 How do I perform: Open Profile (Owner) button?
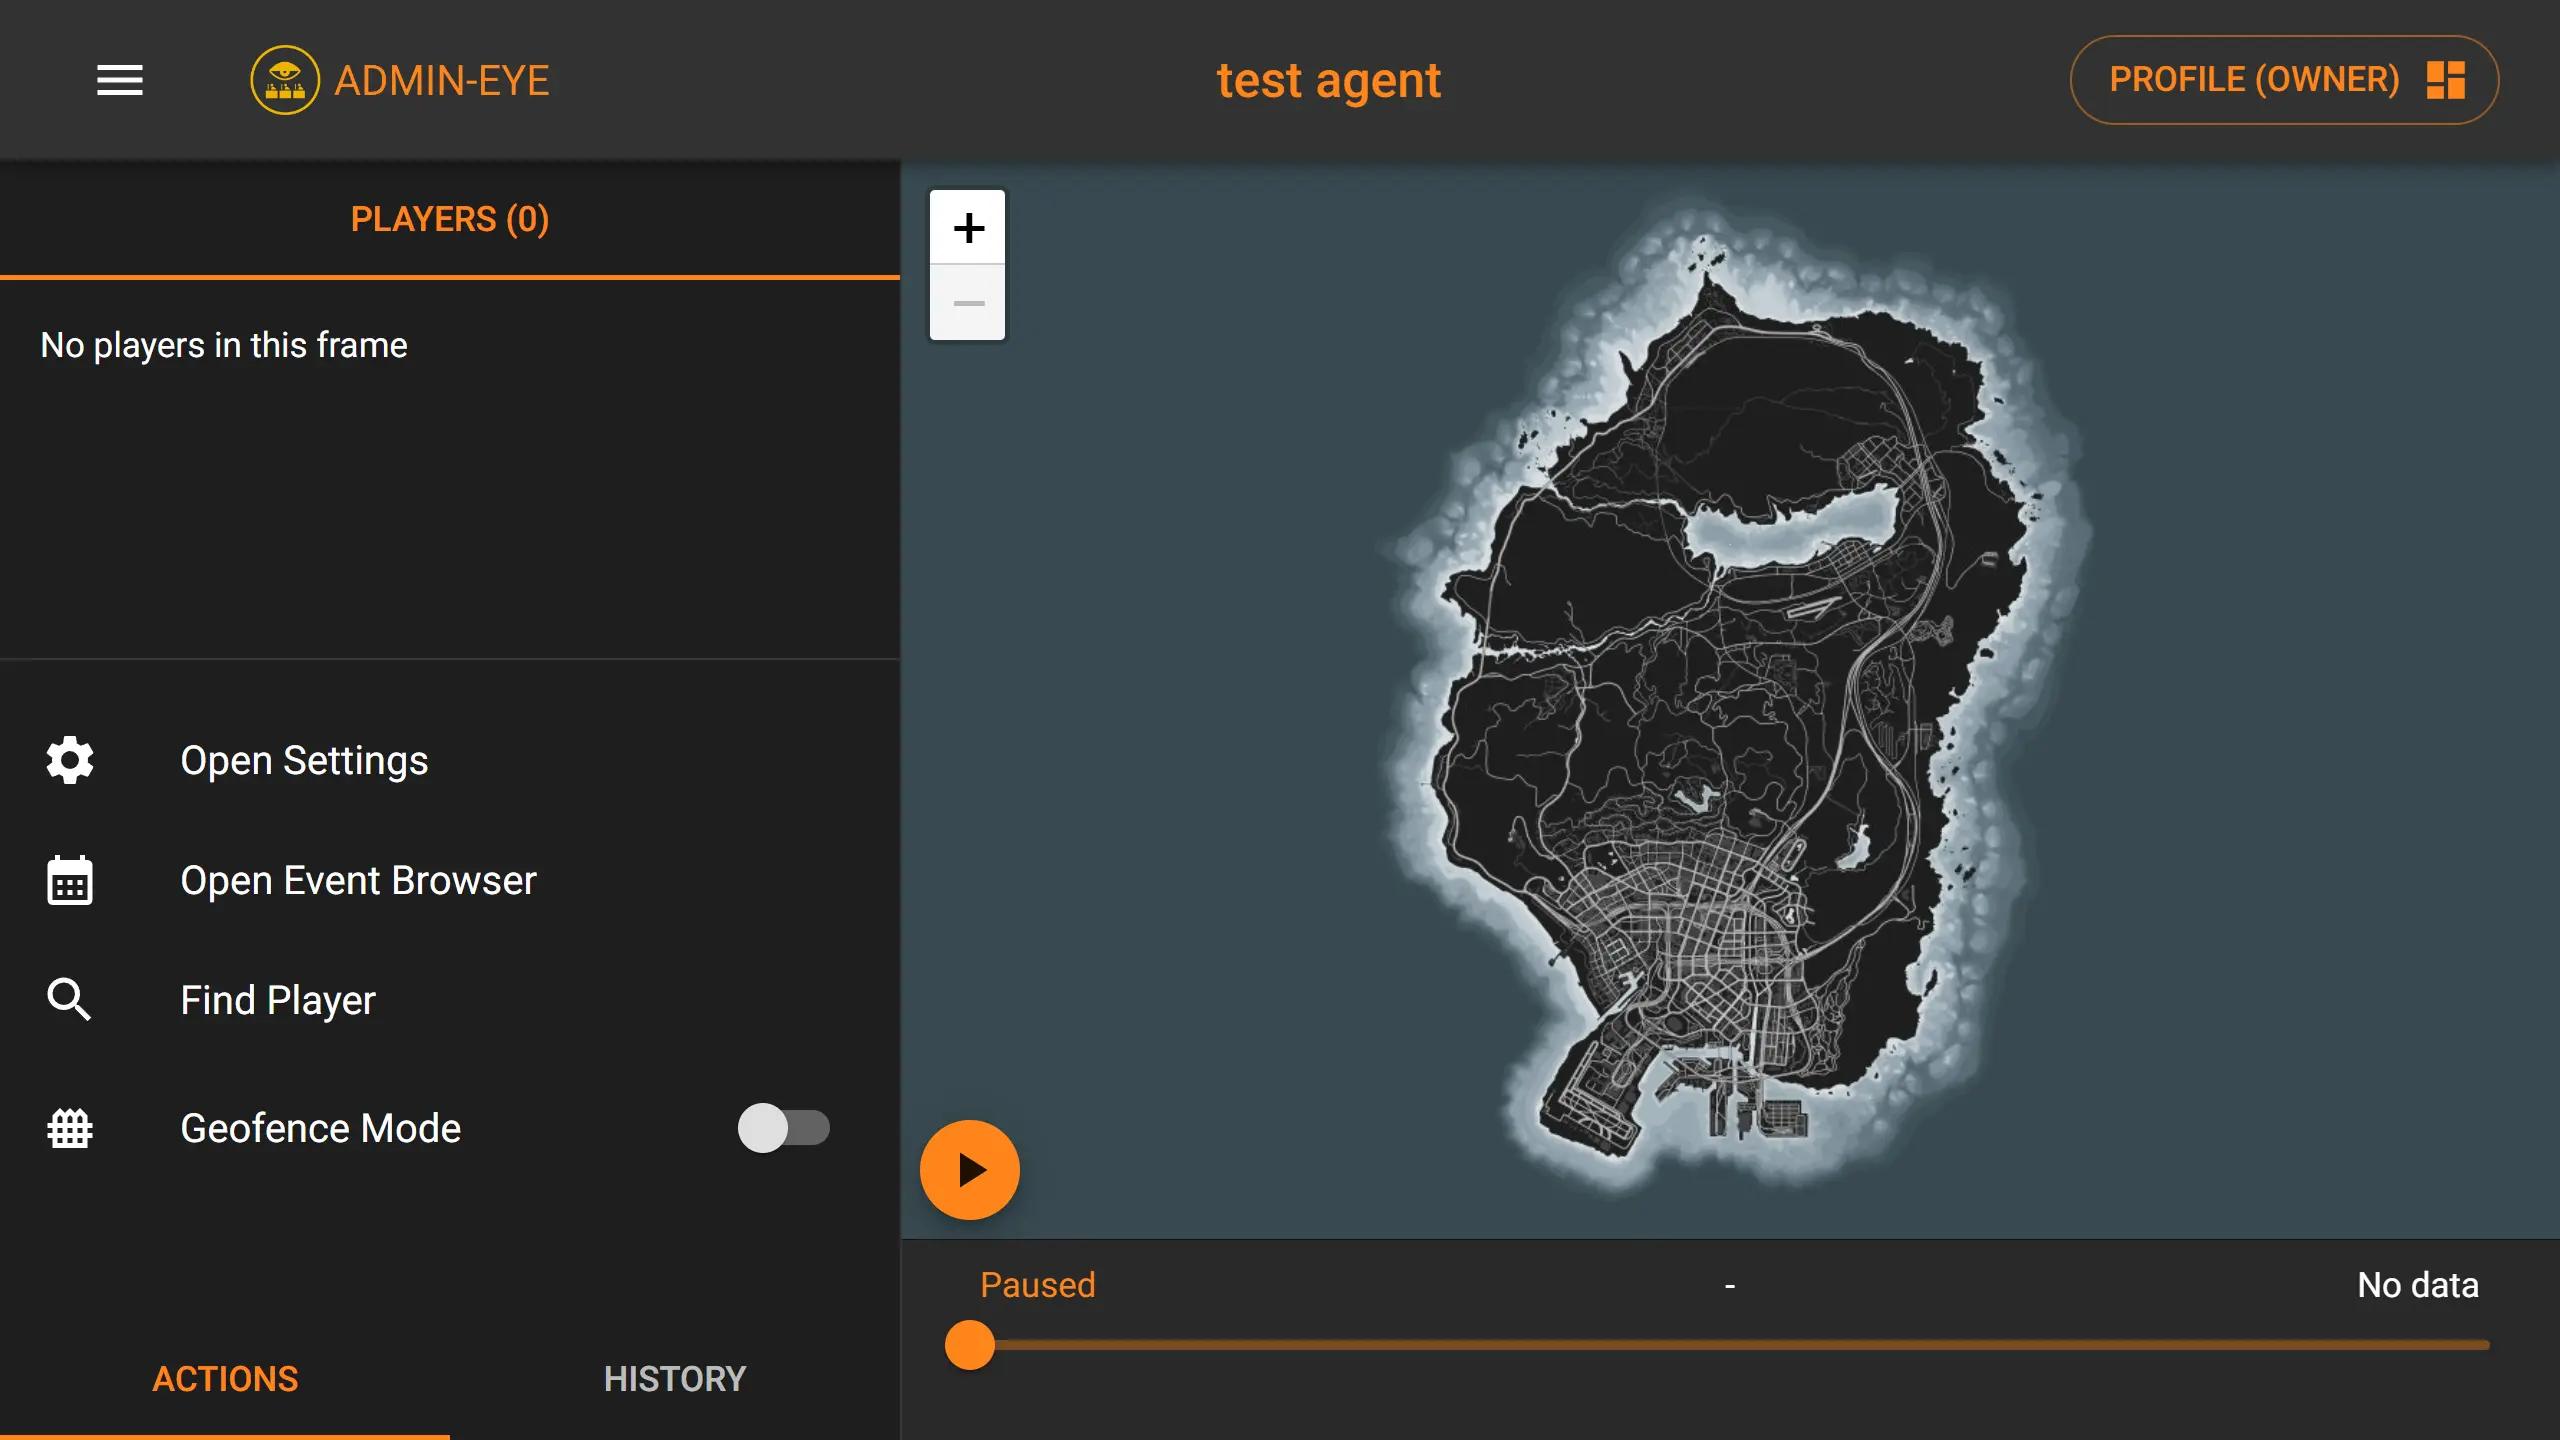(x=2254, y=80)
